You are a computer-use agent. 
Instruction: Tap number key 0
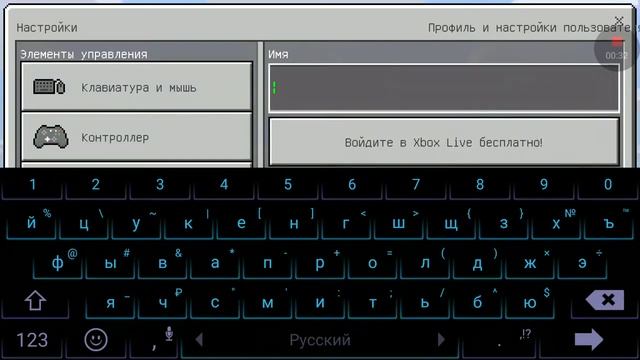pos(608,184)
